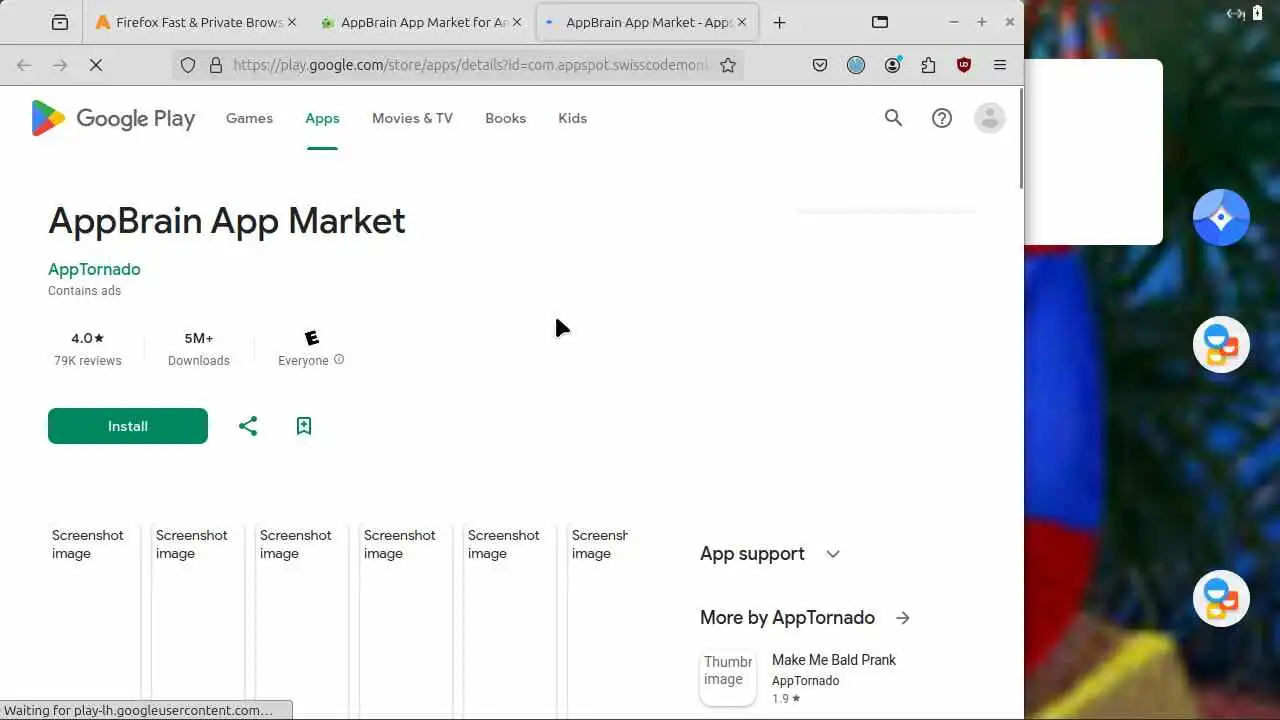Open See more by AppTornado arrow
This screenshot has width=1280, height=720.
[903, 618]
